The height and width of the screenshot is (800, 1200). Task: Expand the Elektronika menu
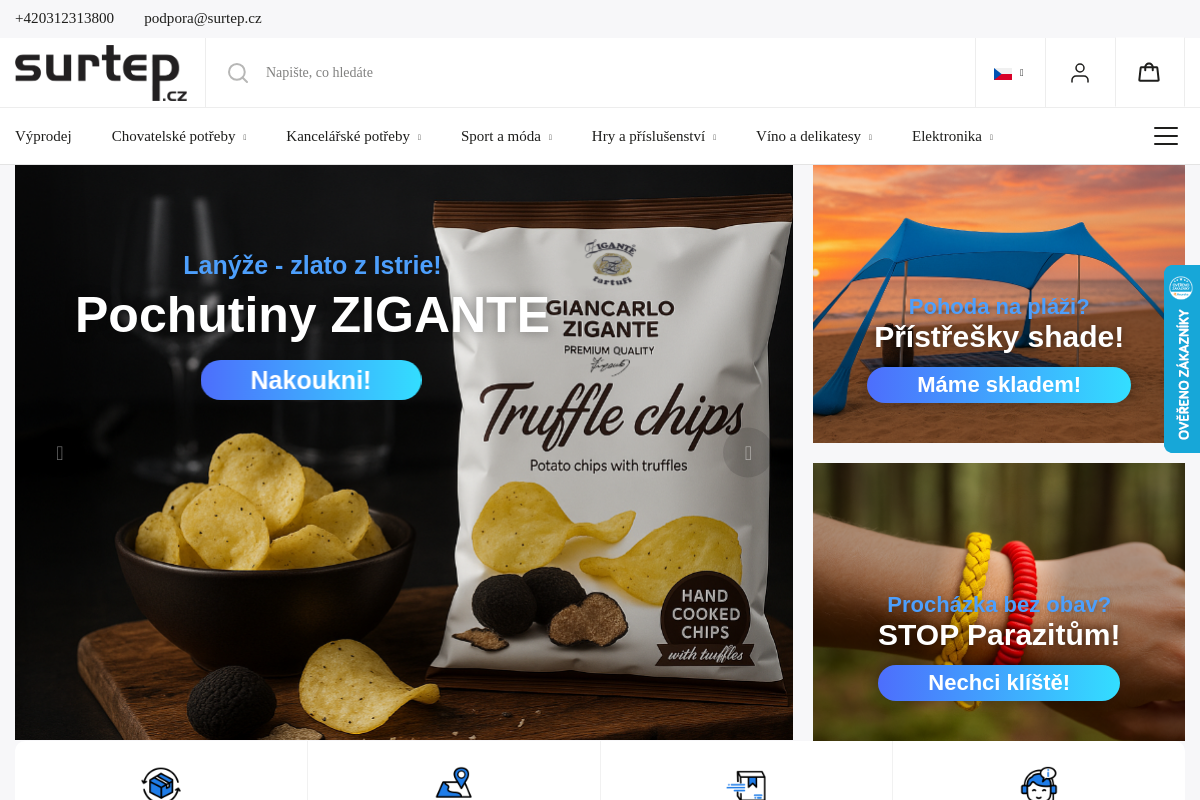click(952, 136)
